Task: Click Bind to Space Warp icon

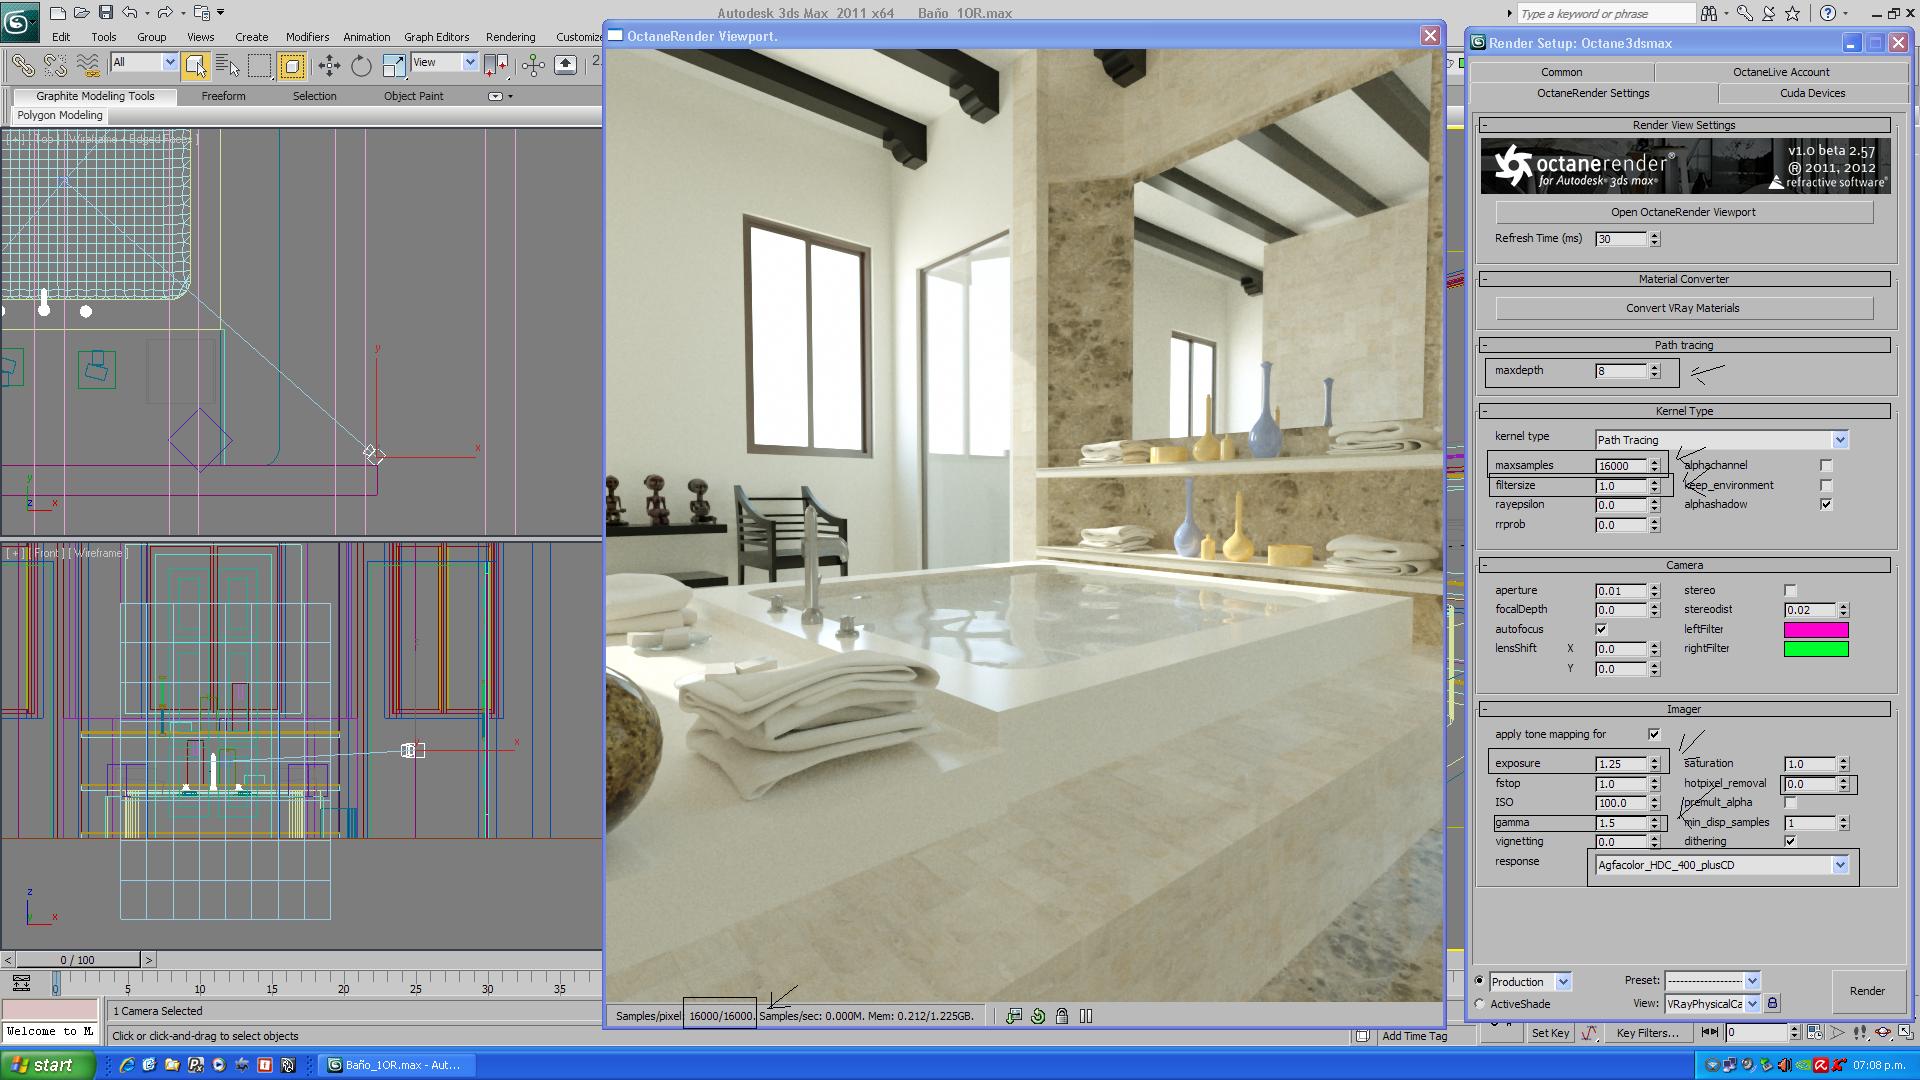Action: click(x=88, y=66)
